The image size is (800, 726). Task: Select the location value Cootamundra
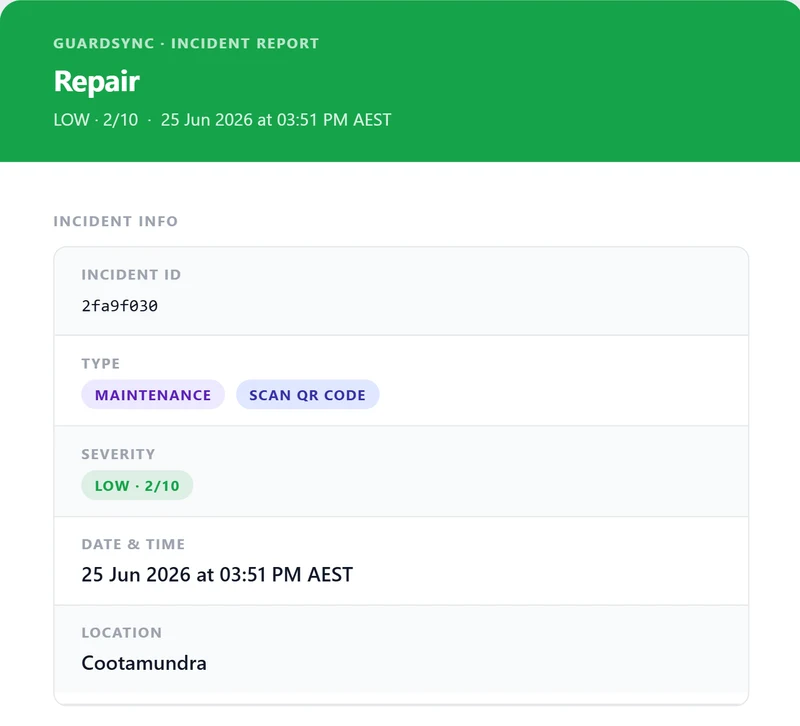click(x=144, y=663)
